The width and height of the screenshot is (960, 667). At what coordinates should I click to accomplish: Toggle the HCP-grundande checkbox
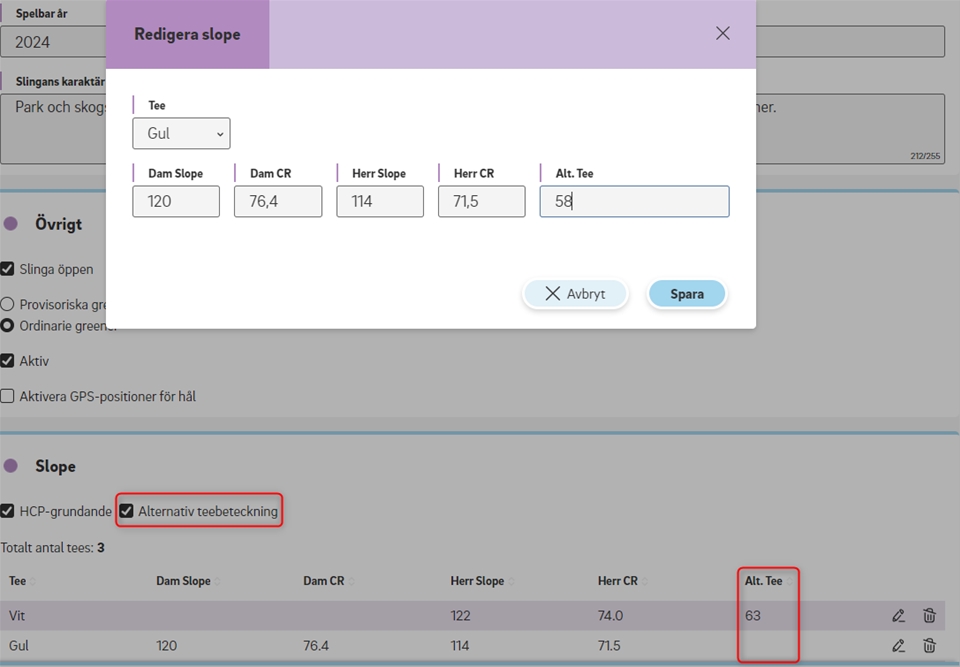click(x=8, y=511)
